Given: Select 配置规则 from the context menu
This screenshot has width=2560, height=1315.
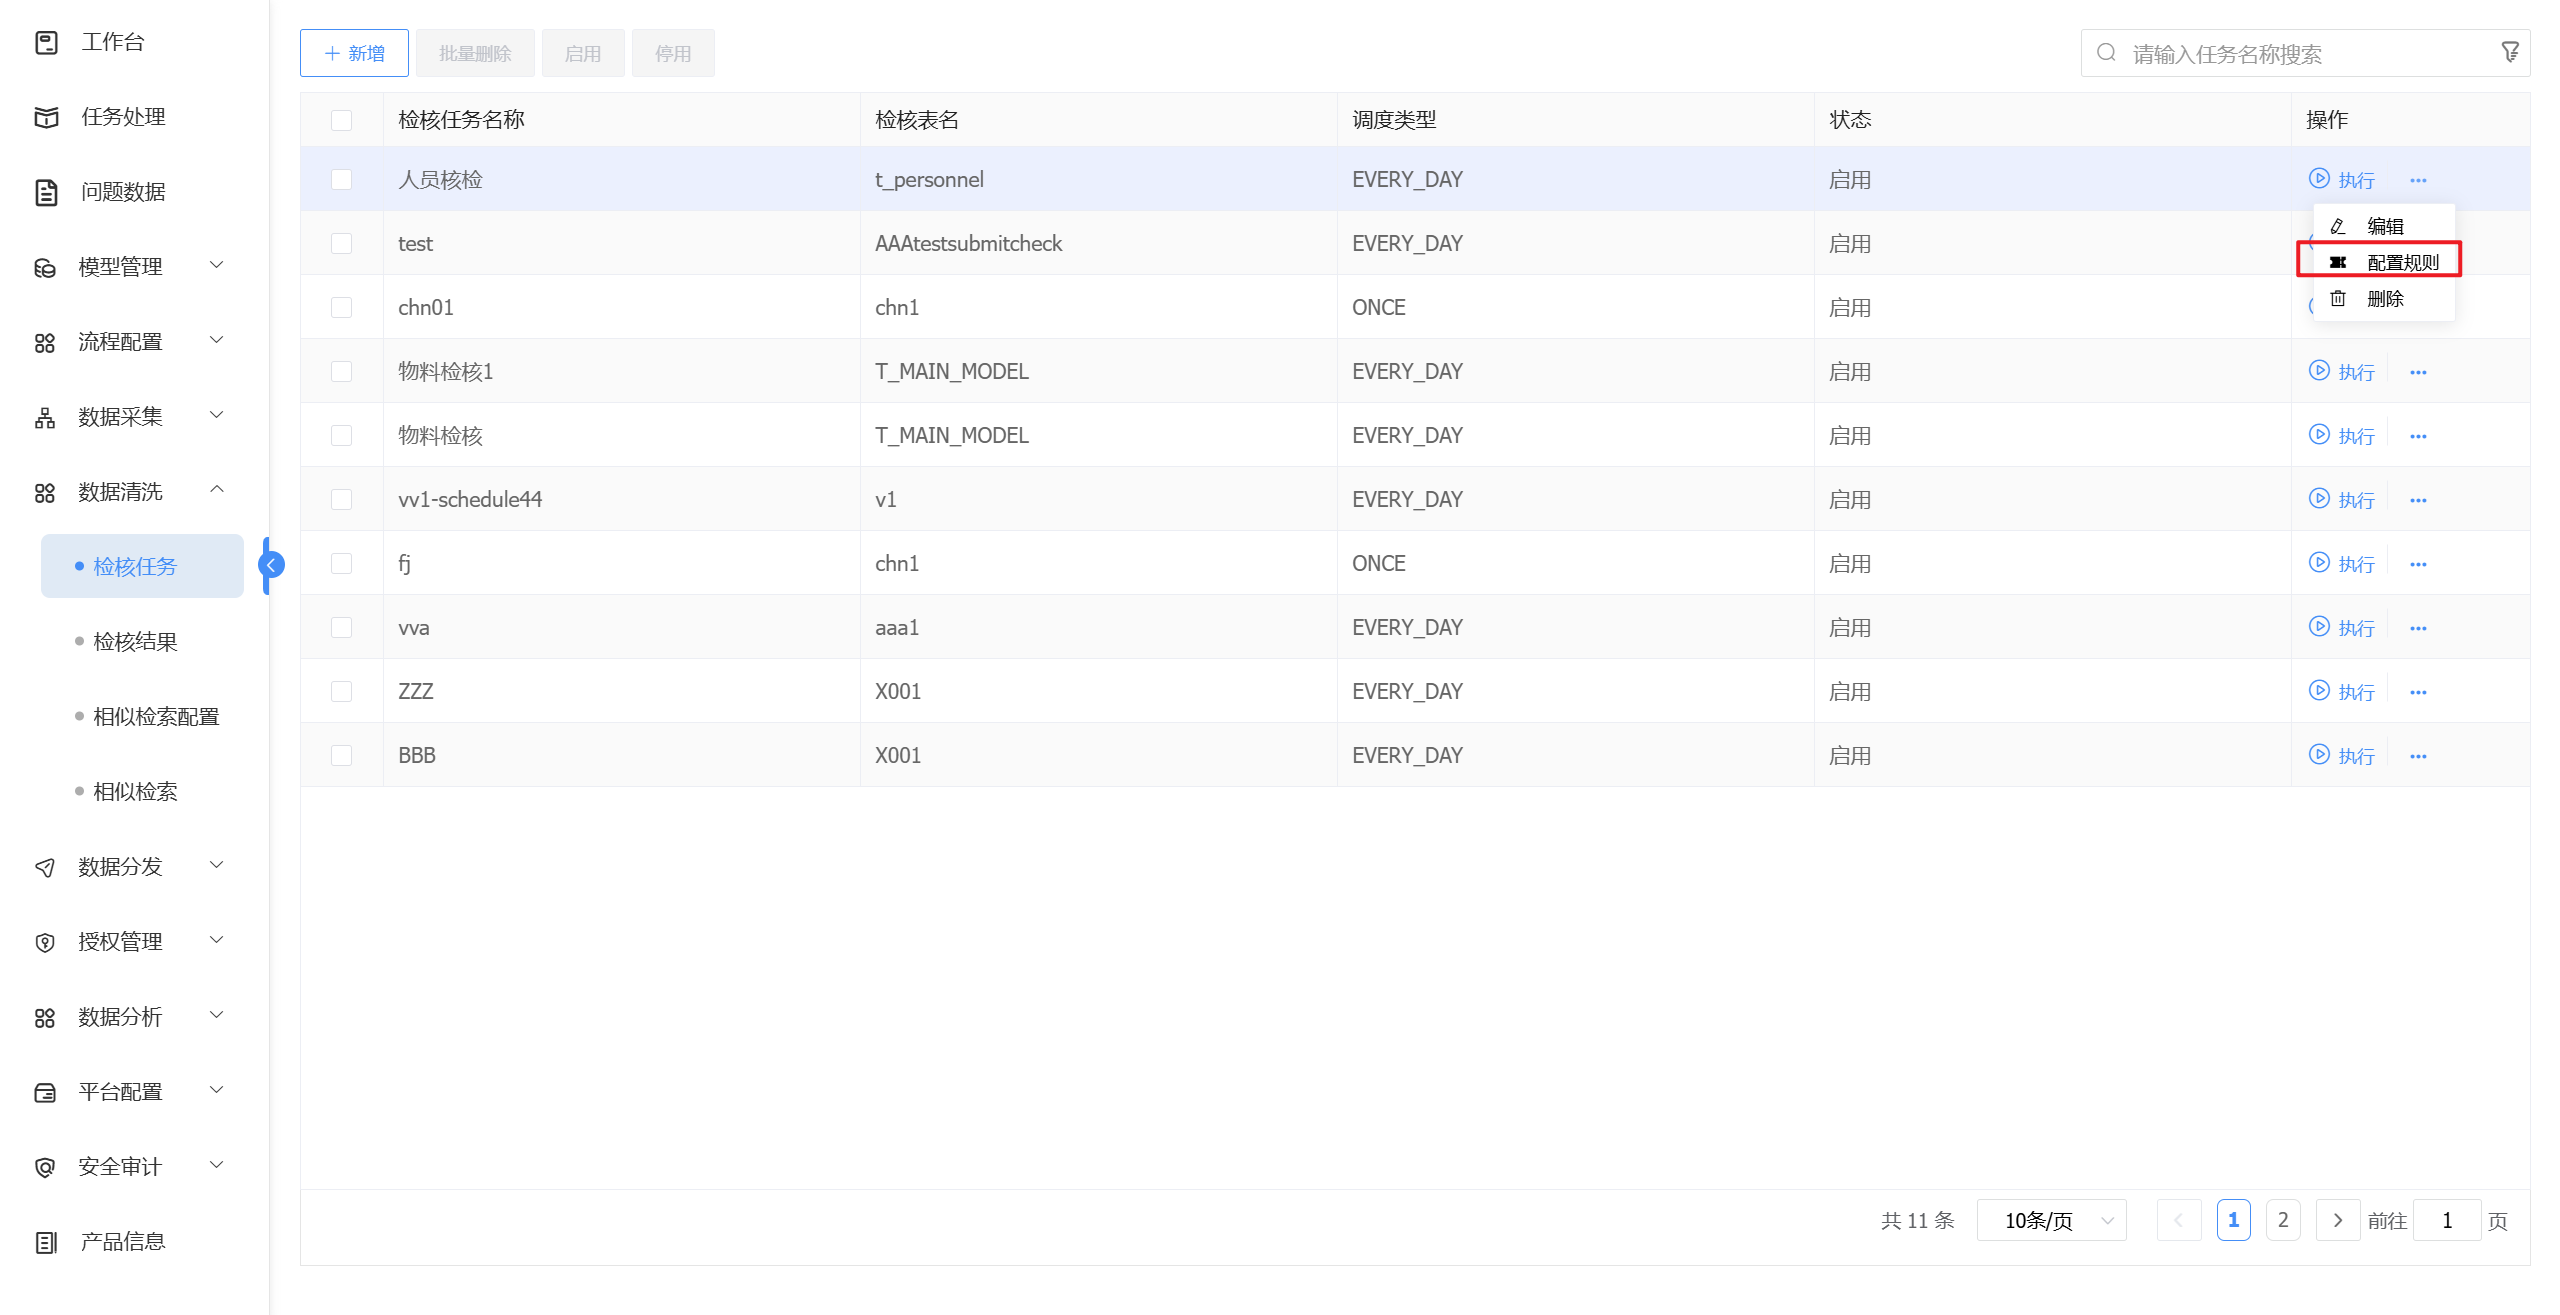Looking at the screenshot, I should [2401, 262].
